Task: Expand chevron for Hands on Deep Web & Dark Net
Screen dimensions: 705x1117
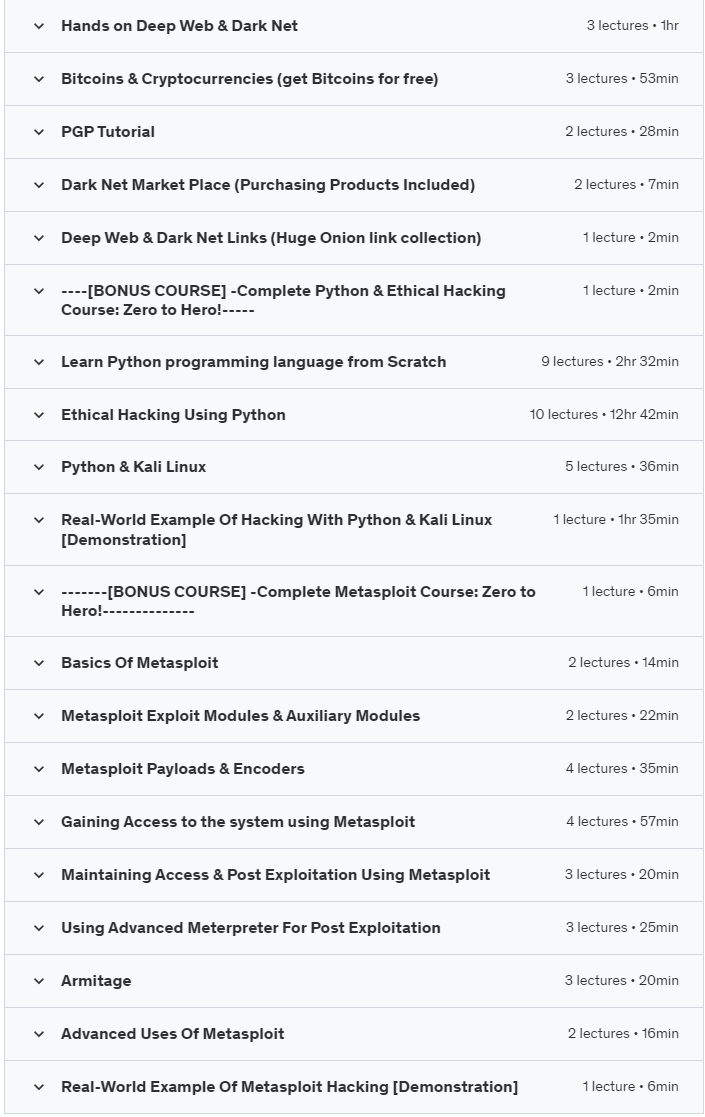Action: [39, 26]
